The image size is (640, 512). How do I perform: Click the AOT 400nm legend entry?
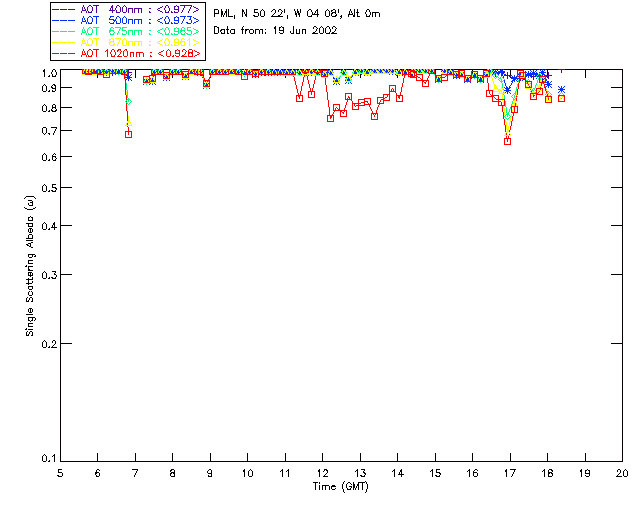click(x=126, y=9)
